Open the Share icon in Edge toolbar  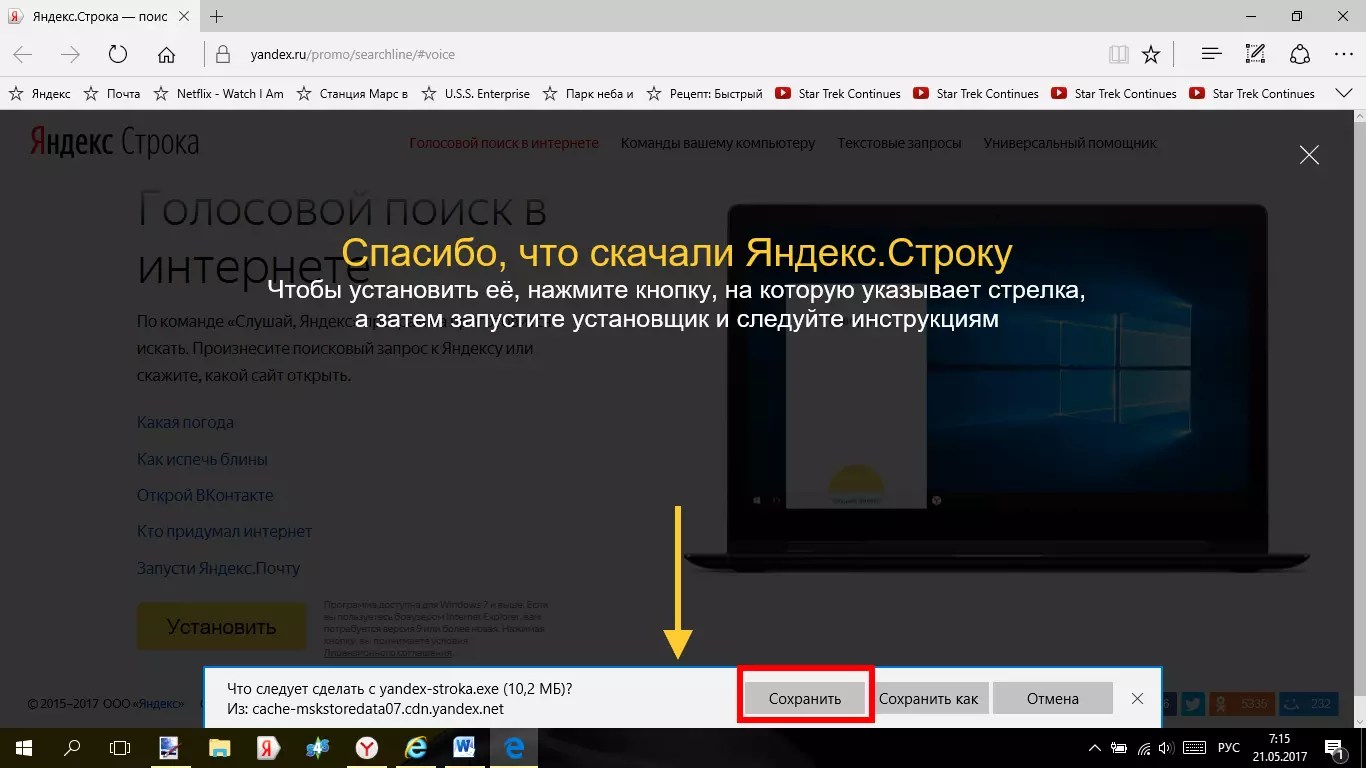1299,54
